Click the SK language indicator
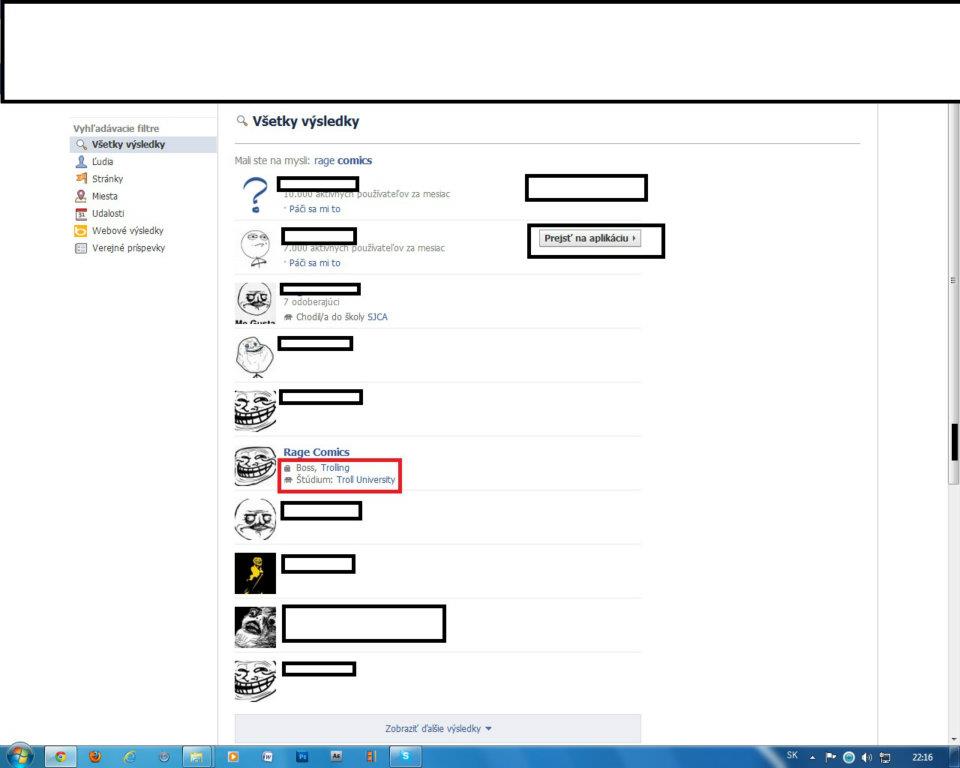960x768 pixels. coord(792,755)
